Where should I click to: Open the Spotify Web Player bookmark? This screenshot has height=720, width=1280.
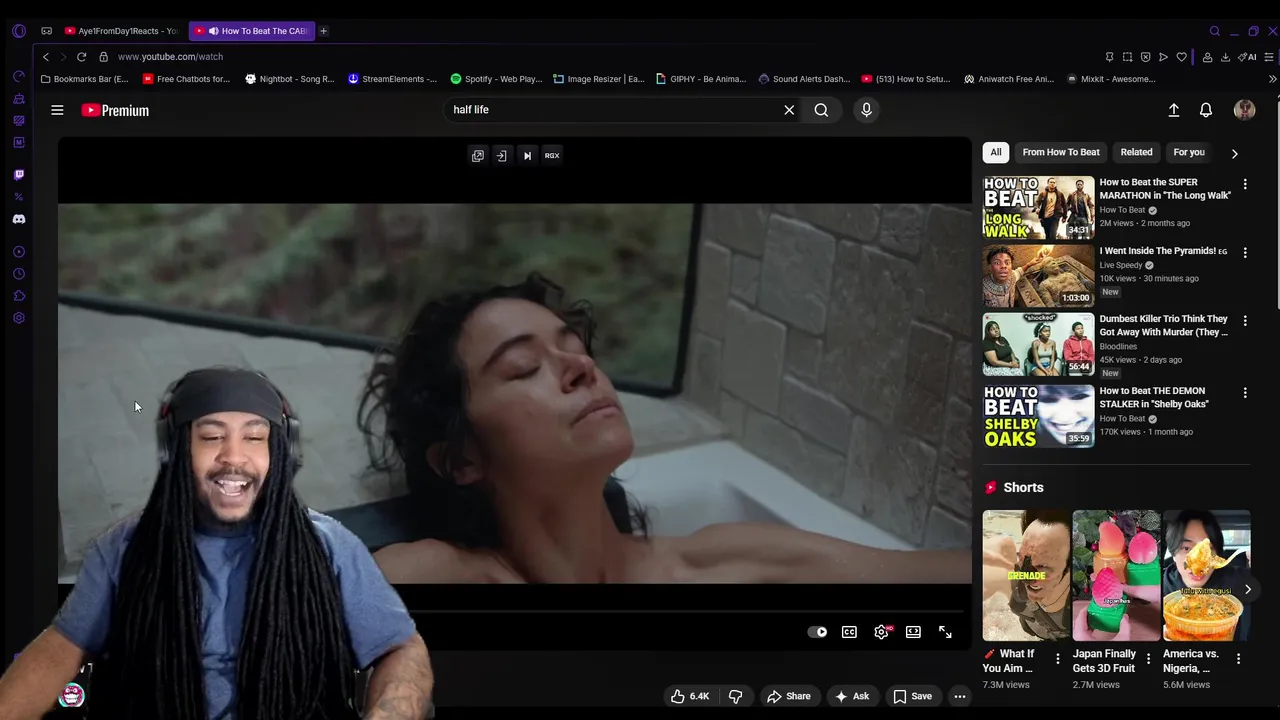496,79
